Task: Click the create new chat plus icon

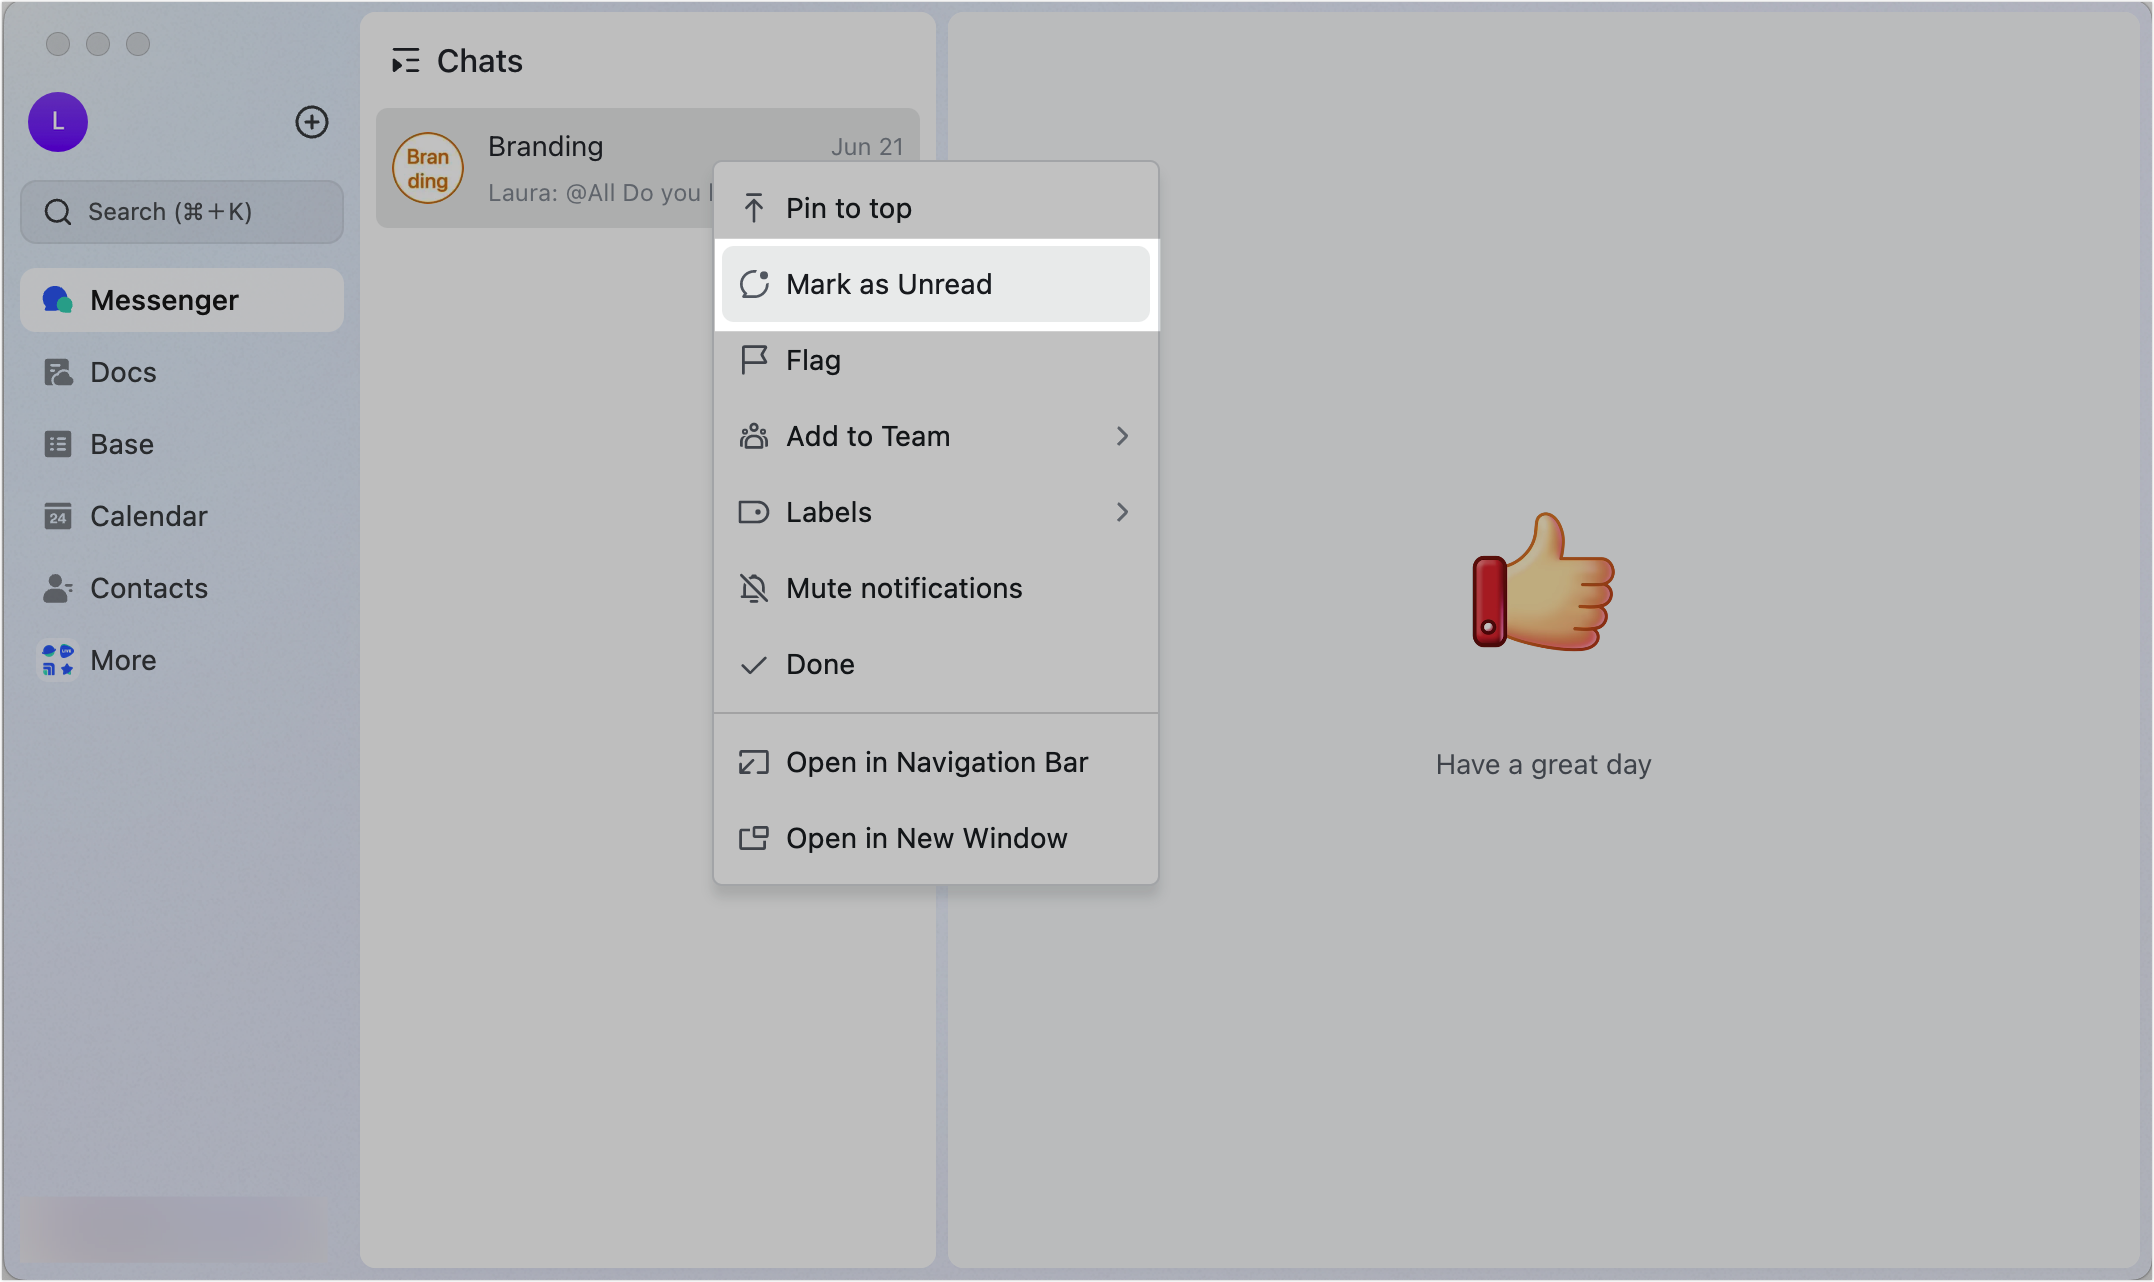Action: click(311, 121)
